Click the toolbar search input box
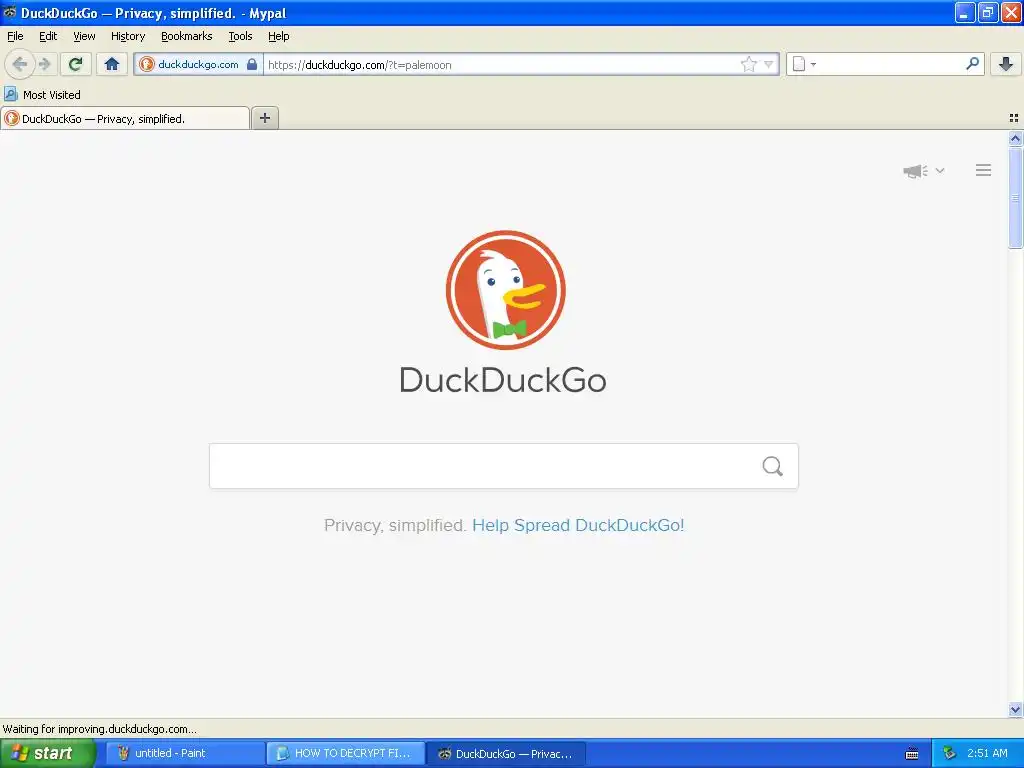This screenshot has width=1024, height=768. point(891,64)
